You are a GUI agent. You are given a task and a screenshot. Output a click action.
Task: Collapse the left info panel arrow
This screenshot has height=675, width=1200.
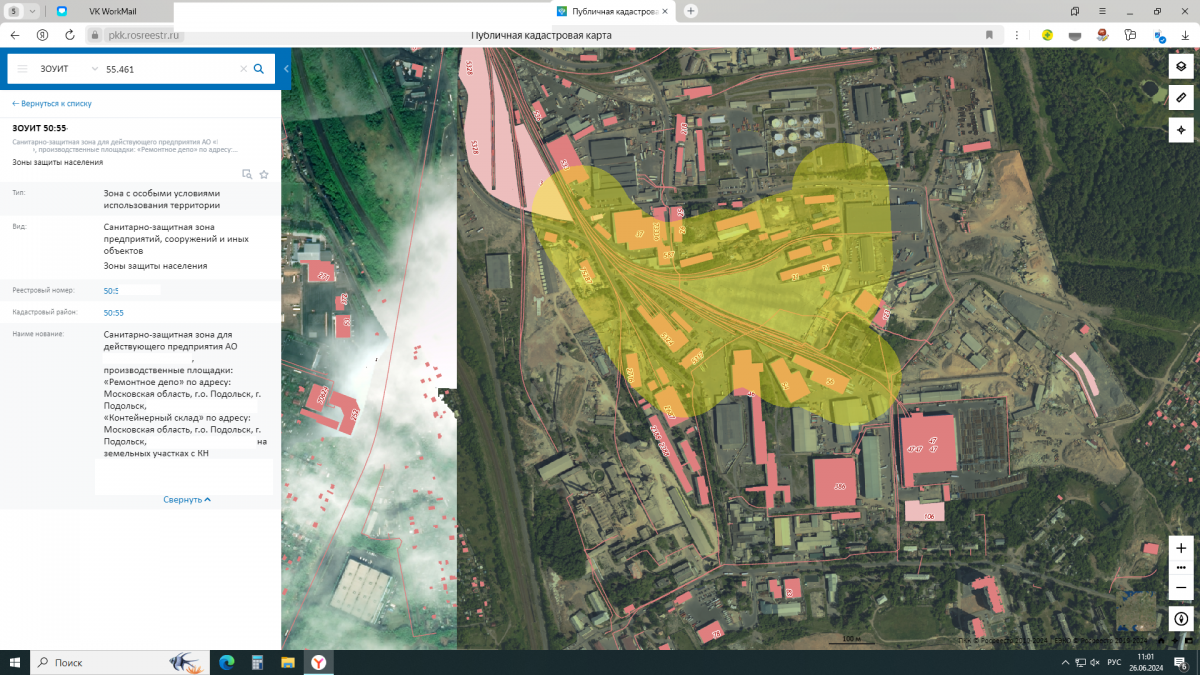tap(286, 69)
